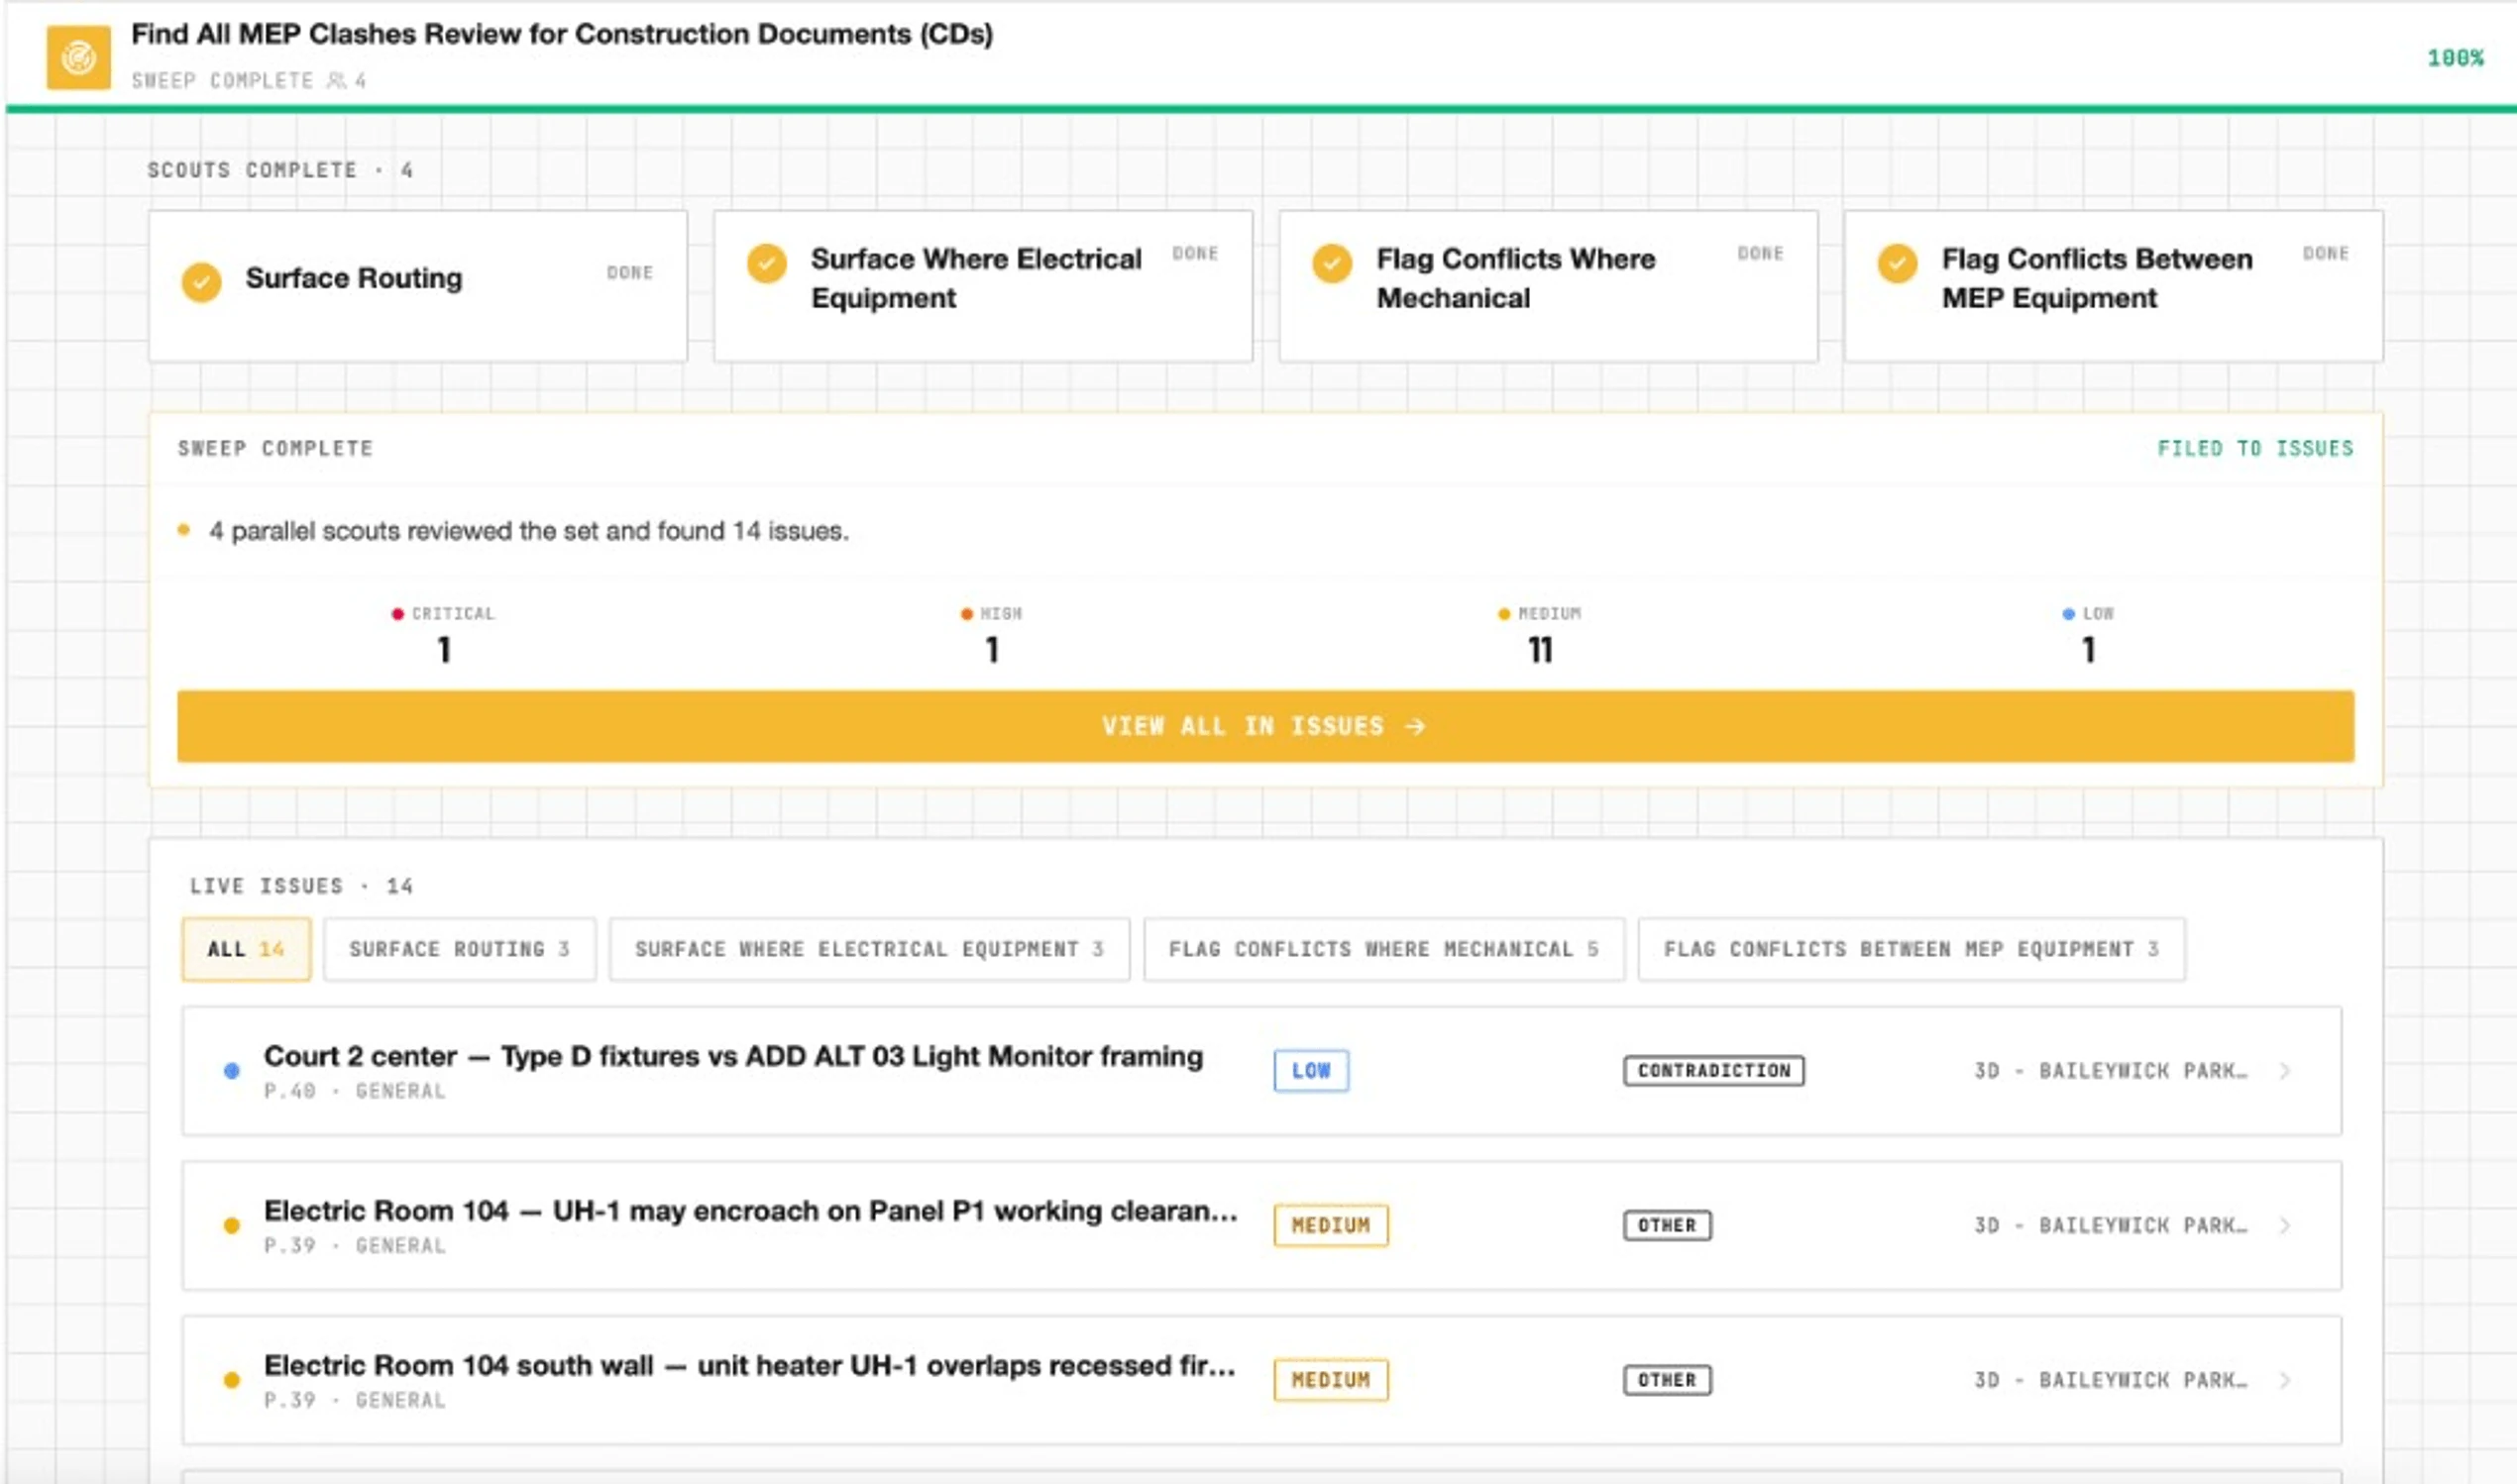The image size is (2517, 1484).
Task: Click OTHER tag on UH-1 Panel P1 clearance issue
Action: (1667, 1225)
